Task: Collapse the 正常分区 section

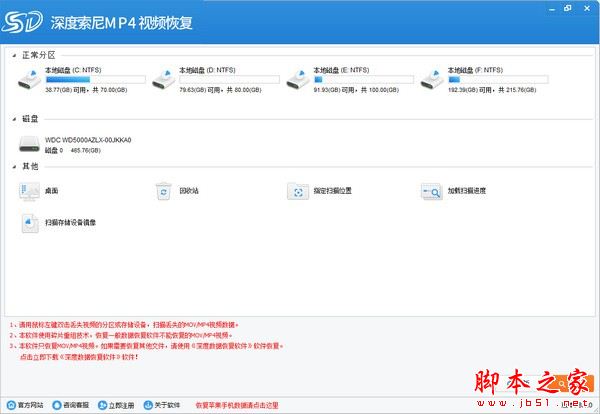Action: point(14,55)
